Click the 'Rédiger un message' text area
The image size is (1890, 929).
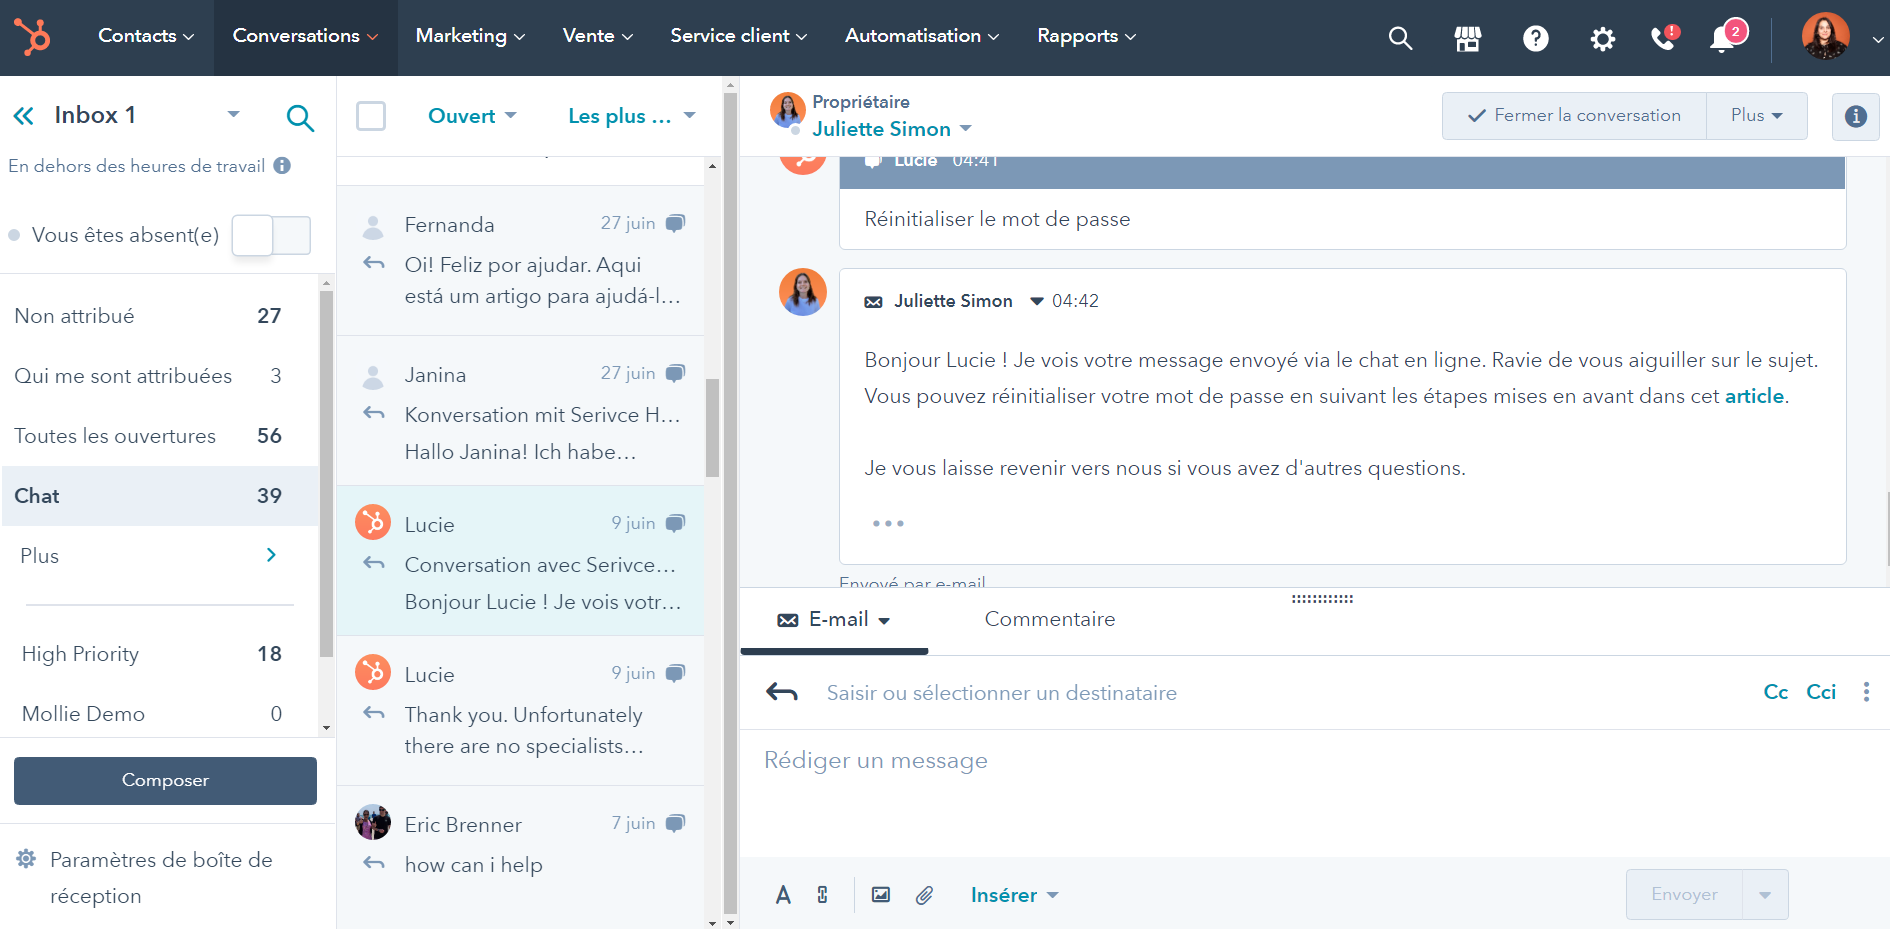coord(1300,790)
